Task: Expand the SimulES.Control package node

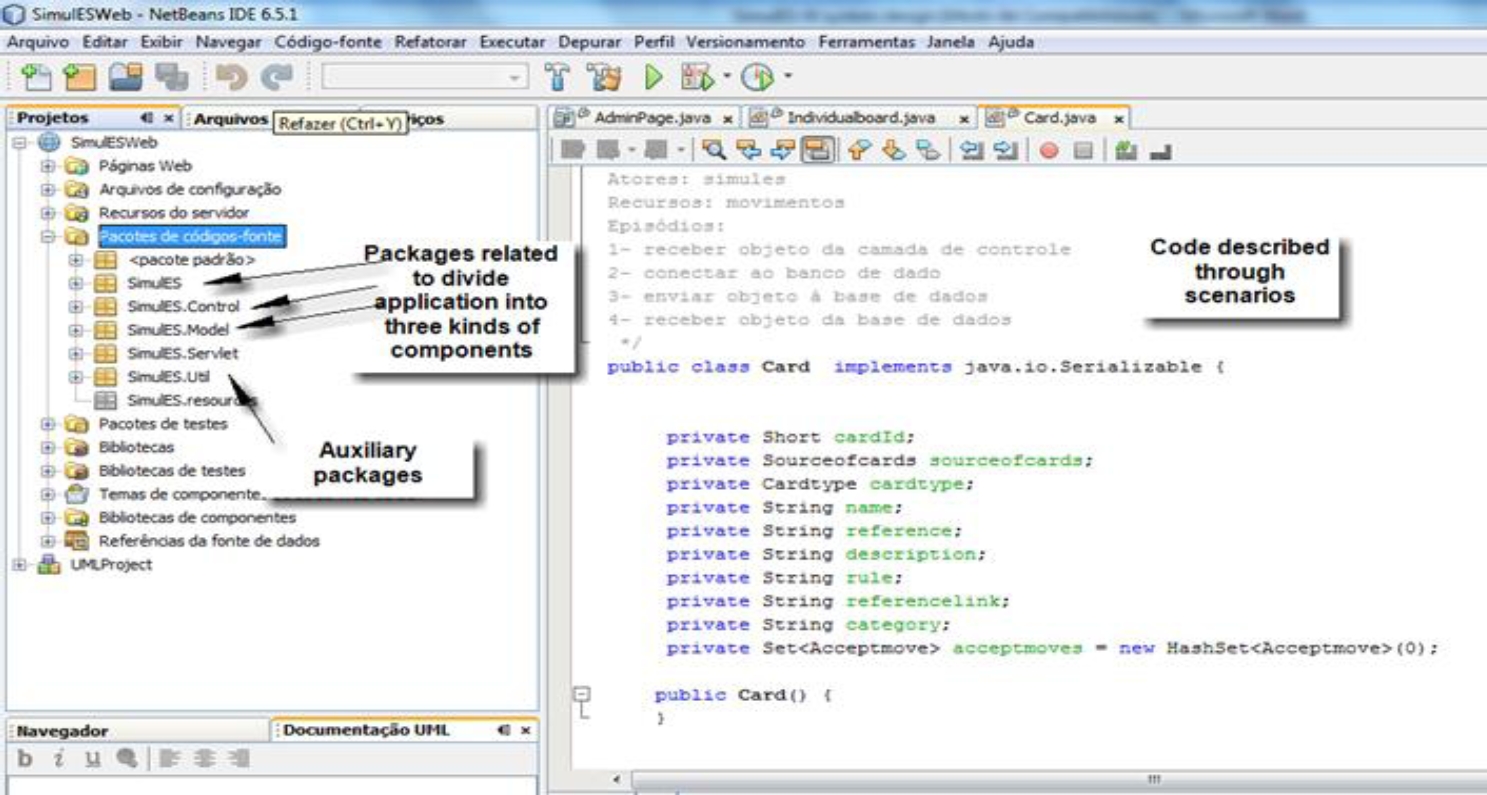Action: point(76,306)
